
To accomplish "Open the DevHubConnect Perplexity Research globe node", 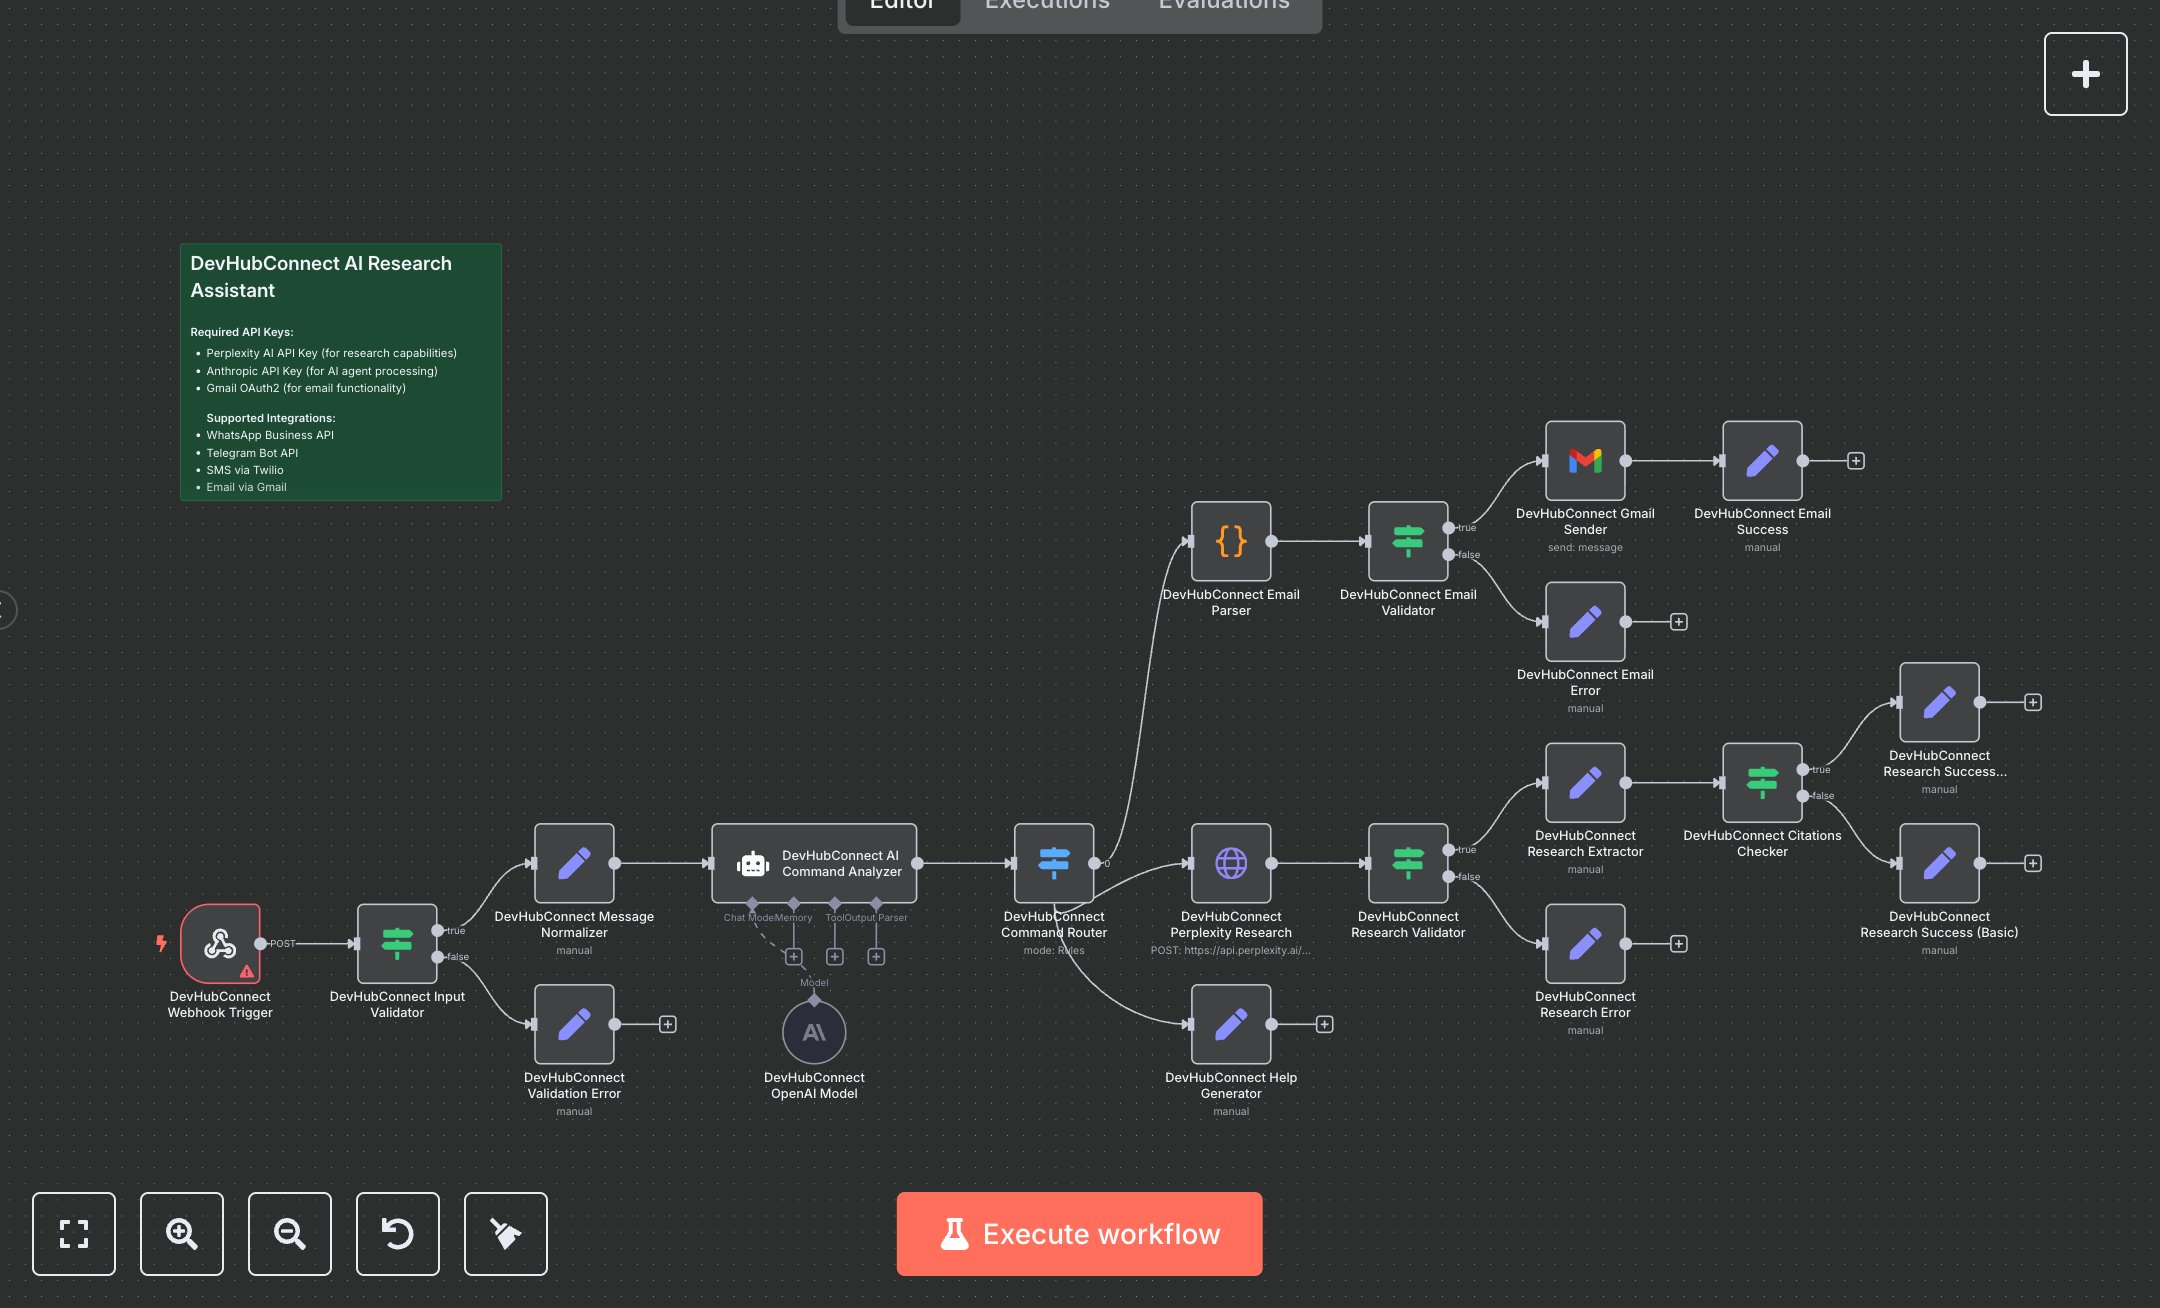I will coord(1231,863).
